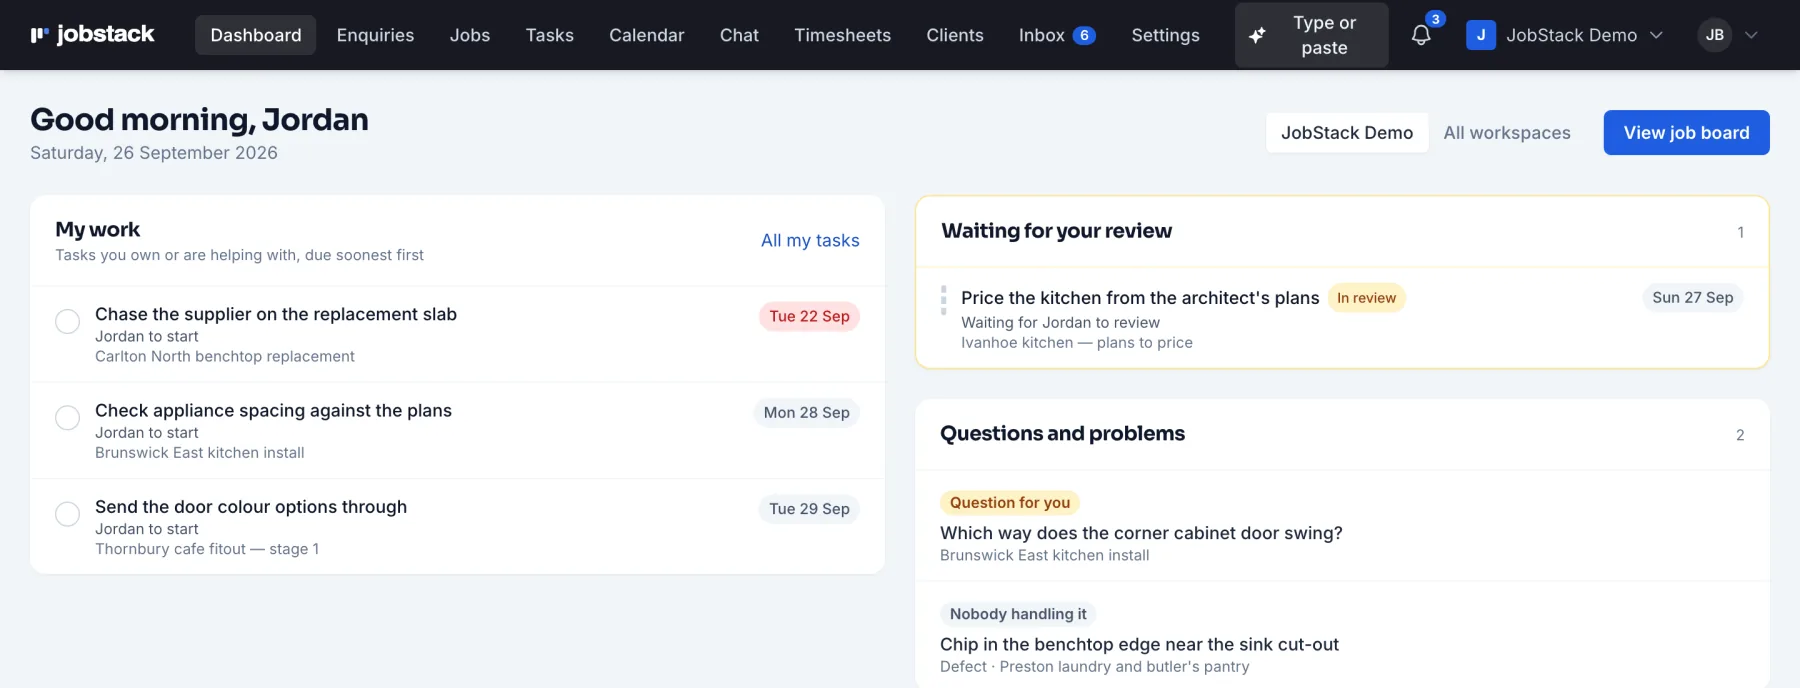Mark Chase the supplier task complete
The width and height of the screenshot is (1800, 688).
(x=67, y=321)
